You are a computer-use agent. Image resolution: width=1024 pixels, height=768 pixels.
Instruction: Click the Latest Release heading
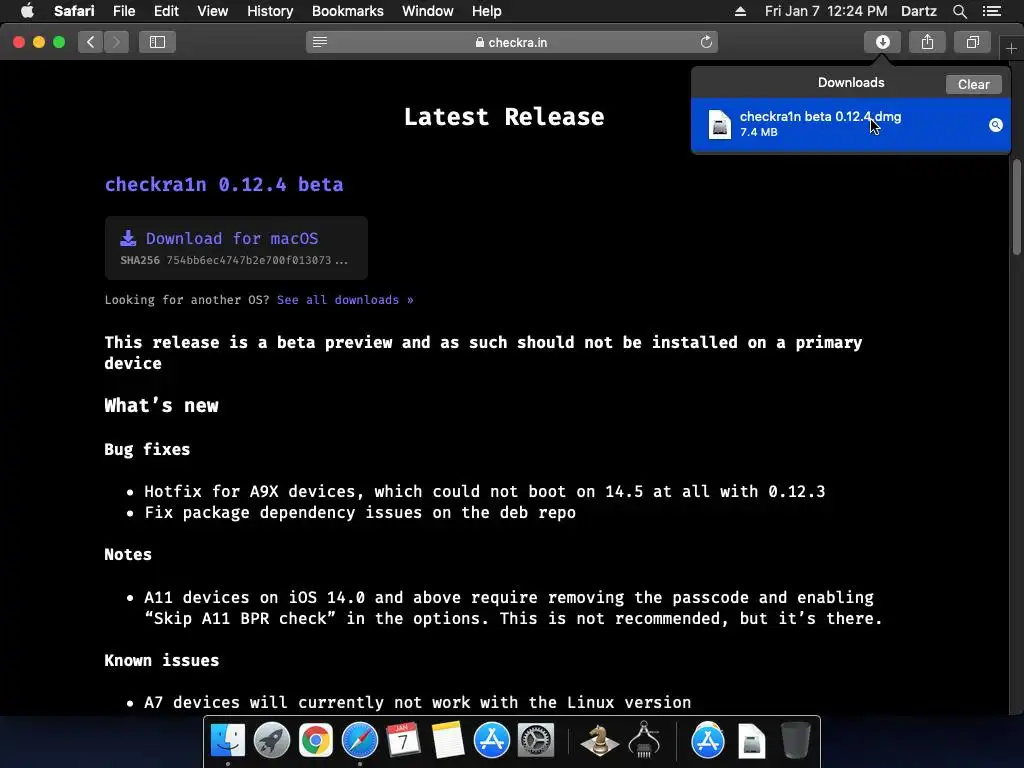click(504, 117)
